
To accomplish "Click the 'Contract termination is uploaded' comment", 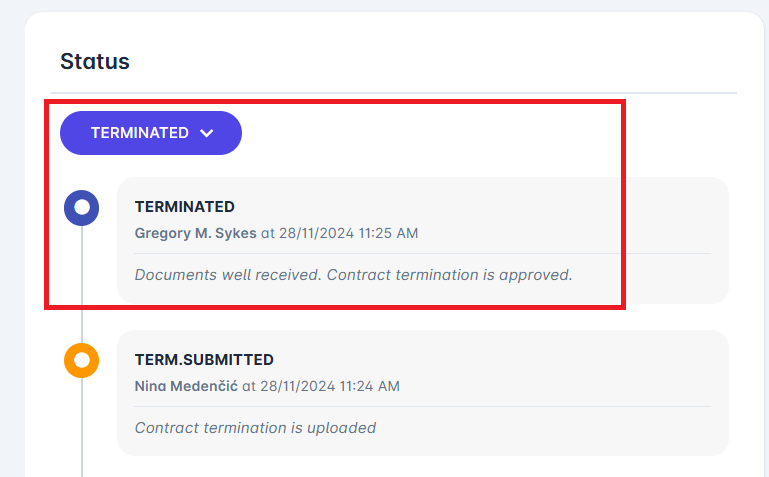I will point(255,428).
